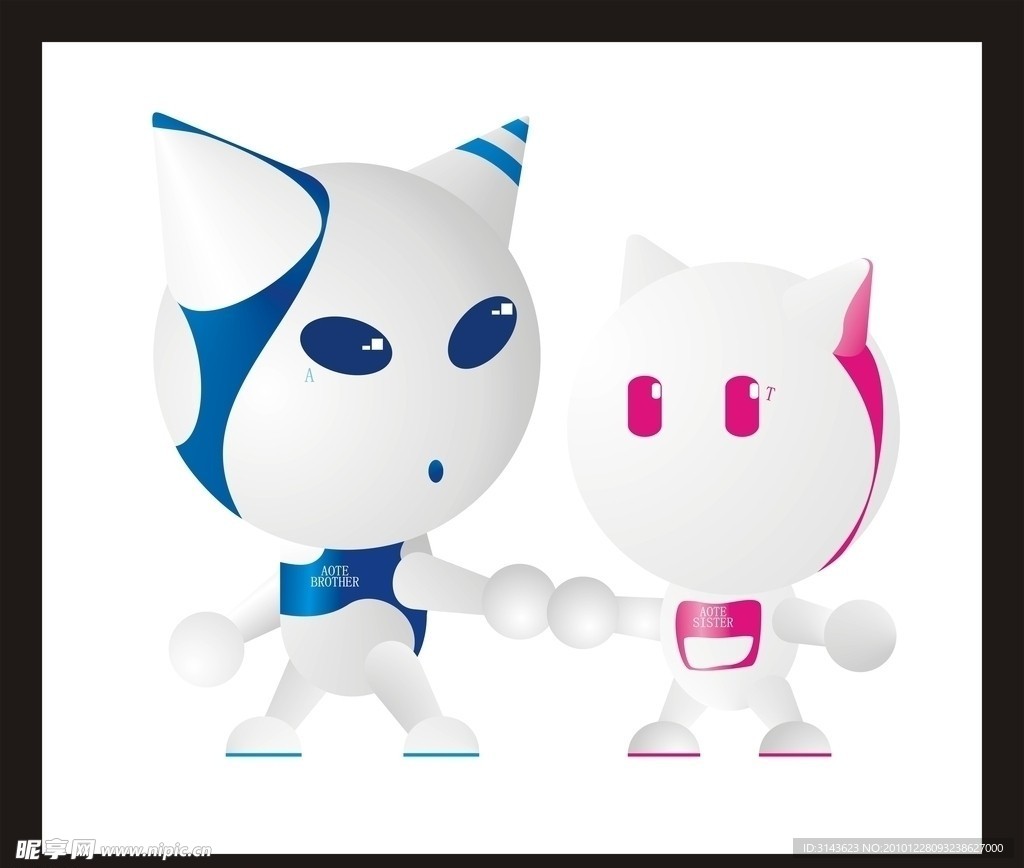Image resolution: width=1024 pixels, height=868 pixels.
Task: Click the pink character's right eye
Action: pyautogui.click(x=742, y=406)
